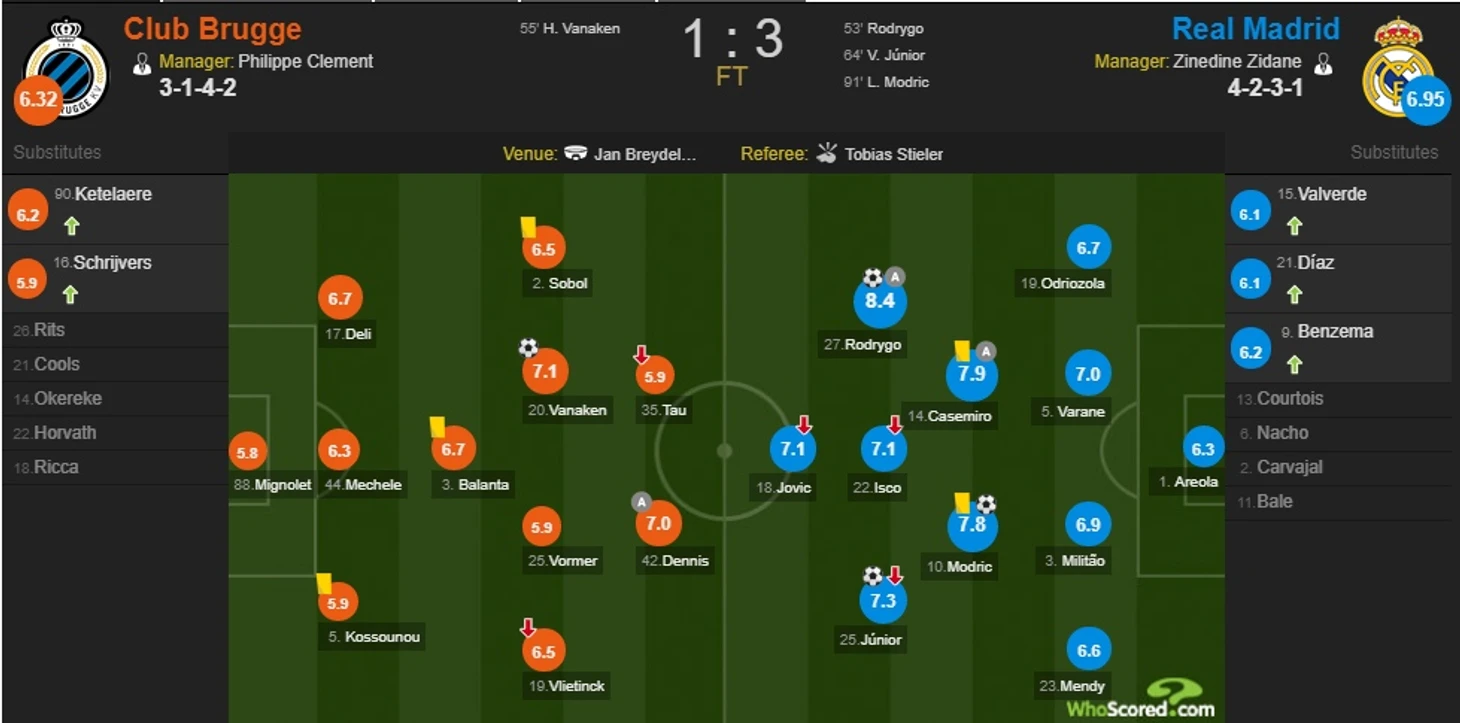Image resolution: width=1460 pixels, height=723 pixels.
Task: Click the red substitution arrow above Jovic
Action: (804, 424)
